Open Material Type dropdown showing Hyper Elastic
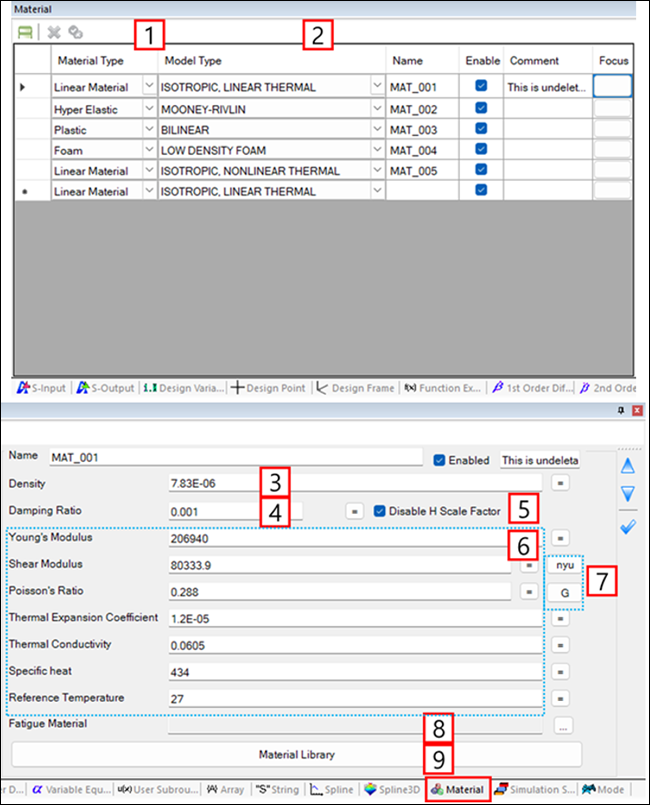Screen dimensions: 650x805 [149, 108]
